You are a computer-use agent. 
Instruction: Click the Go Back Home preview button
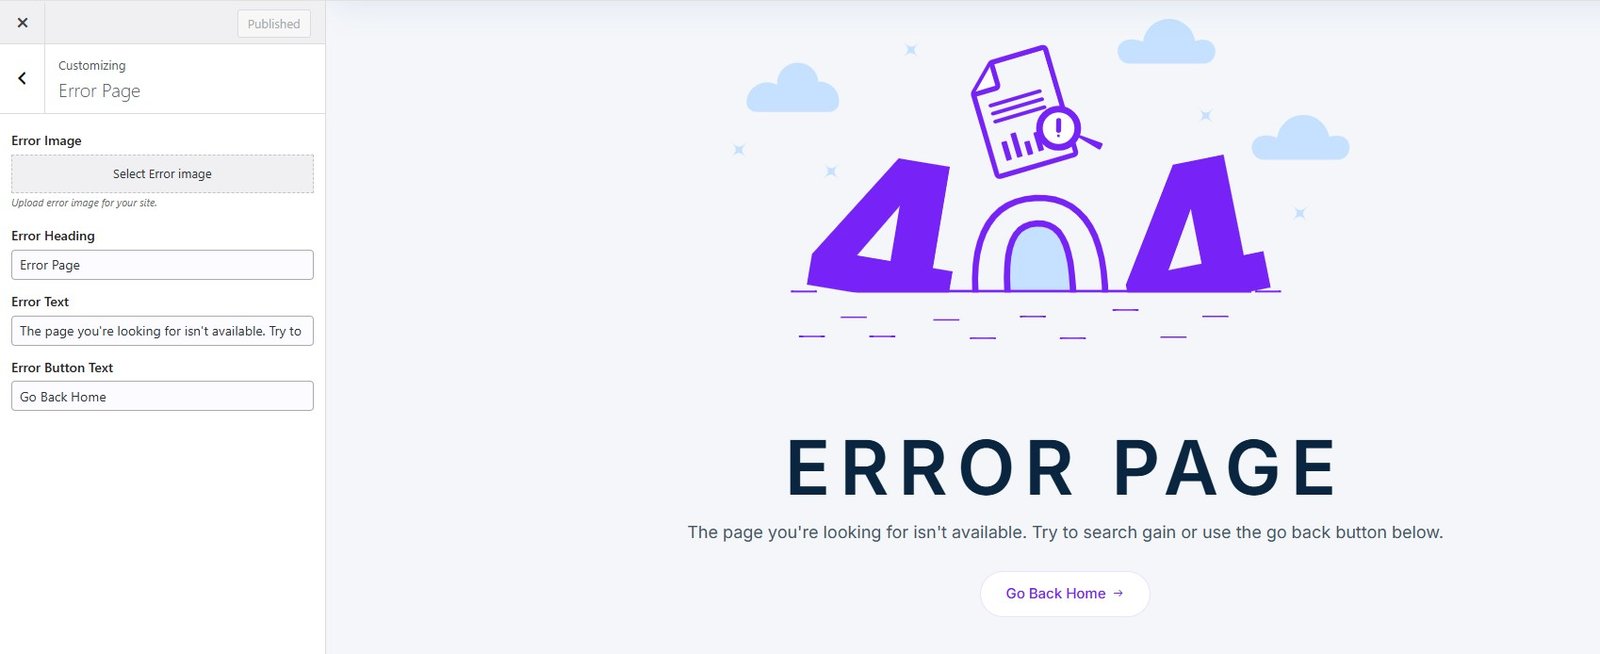[1065, 594]
